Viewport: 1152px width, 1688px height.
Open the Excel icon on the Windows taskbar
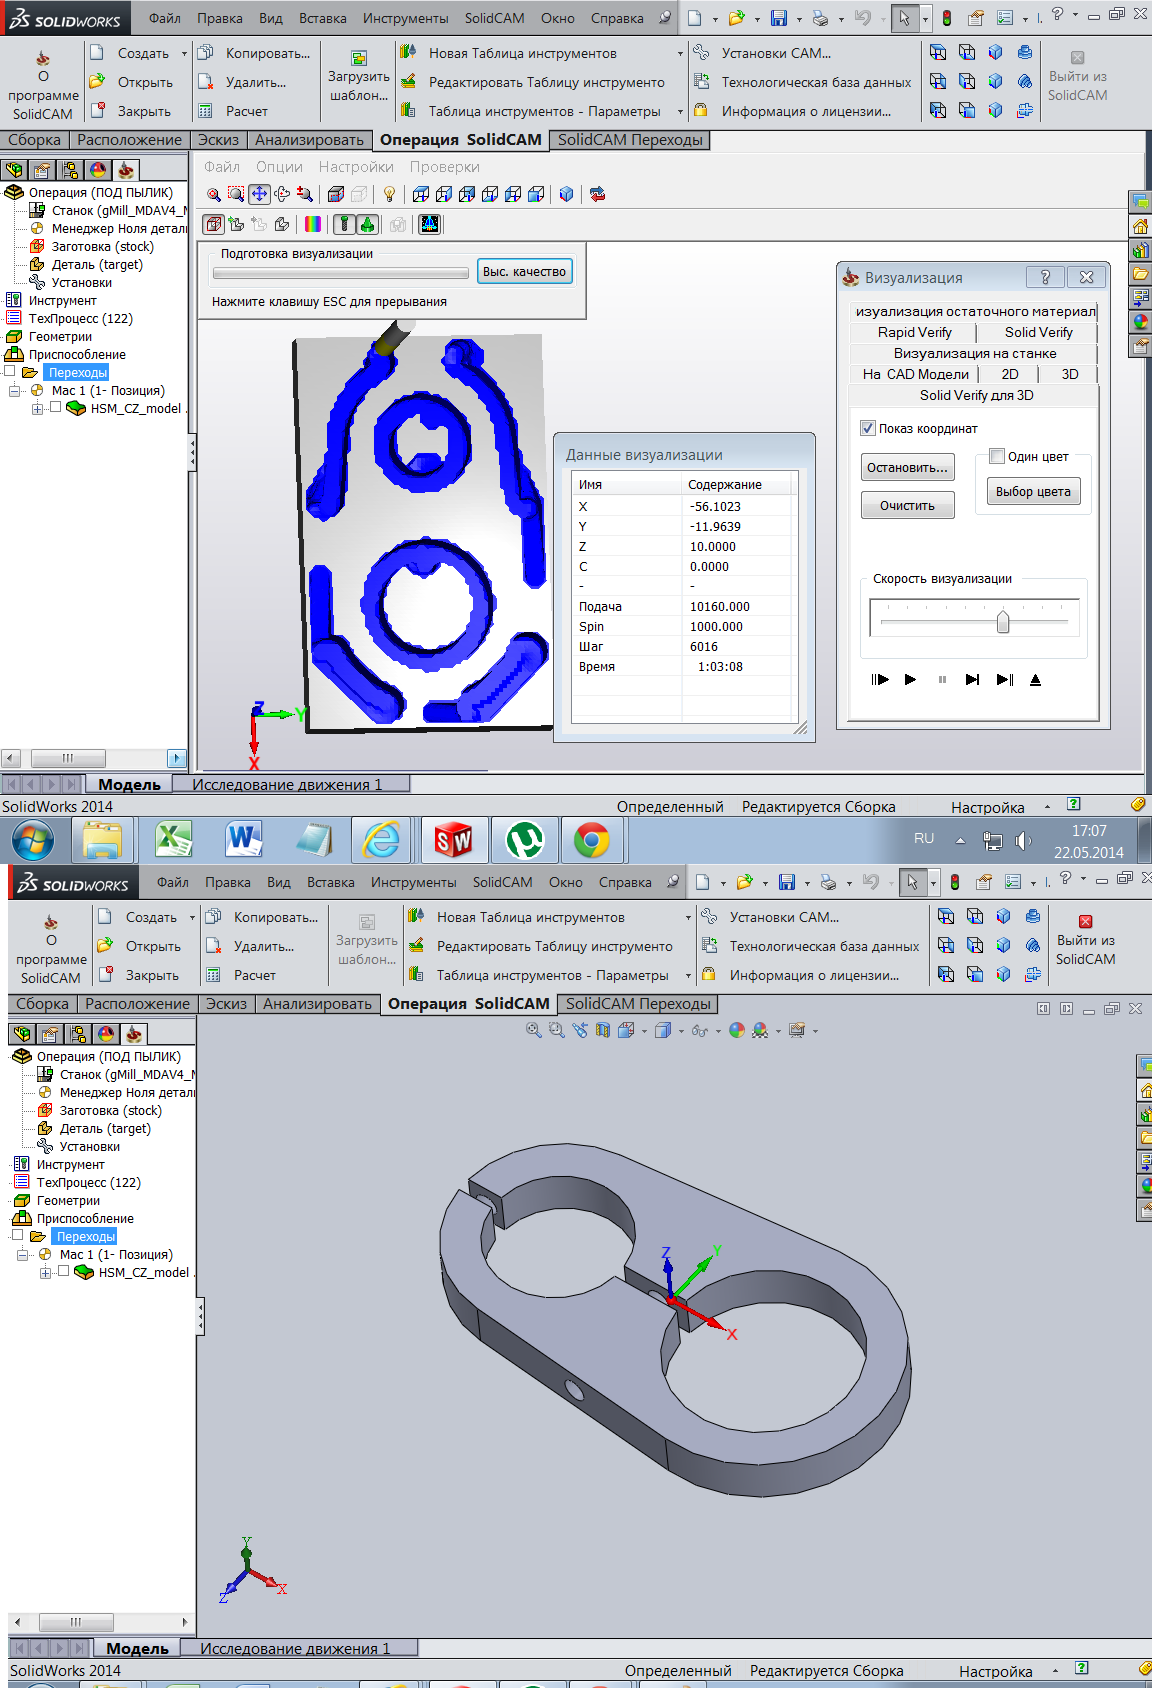click(174, 839)
